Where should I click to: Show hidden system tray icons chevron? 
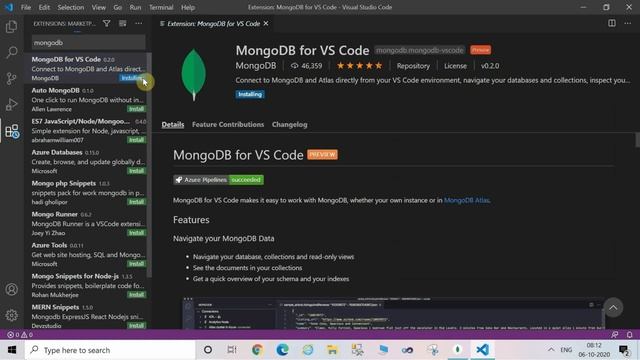tap(551, 350)
